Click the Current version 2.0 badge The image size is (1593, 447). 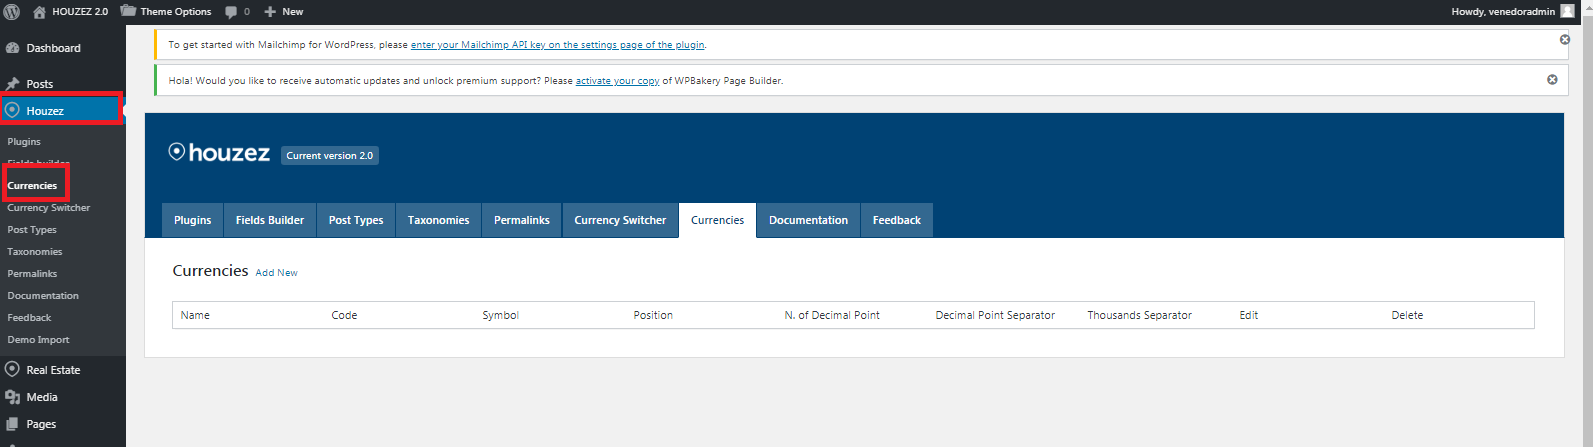point(330,155)
